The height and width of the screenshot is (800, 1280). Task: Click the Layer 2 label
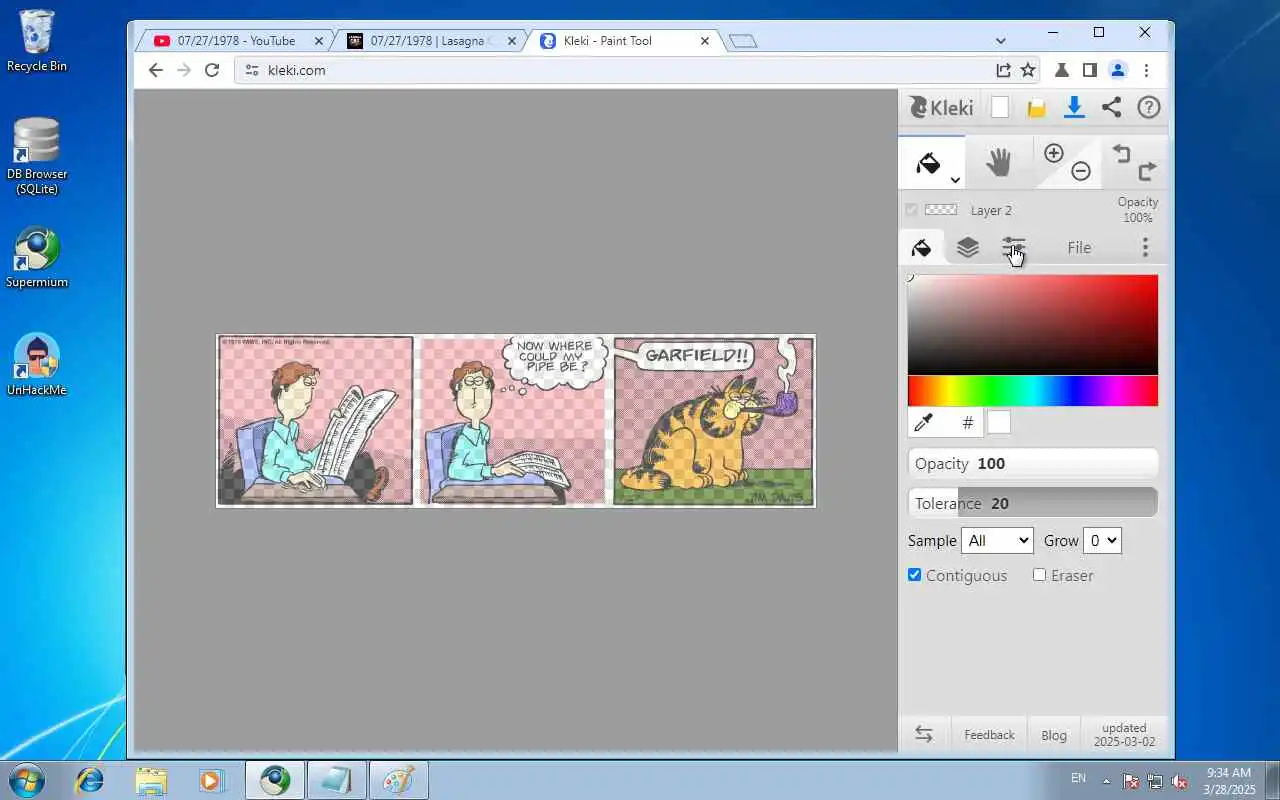point(991,210)
